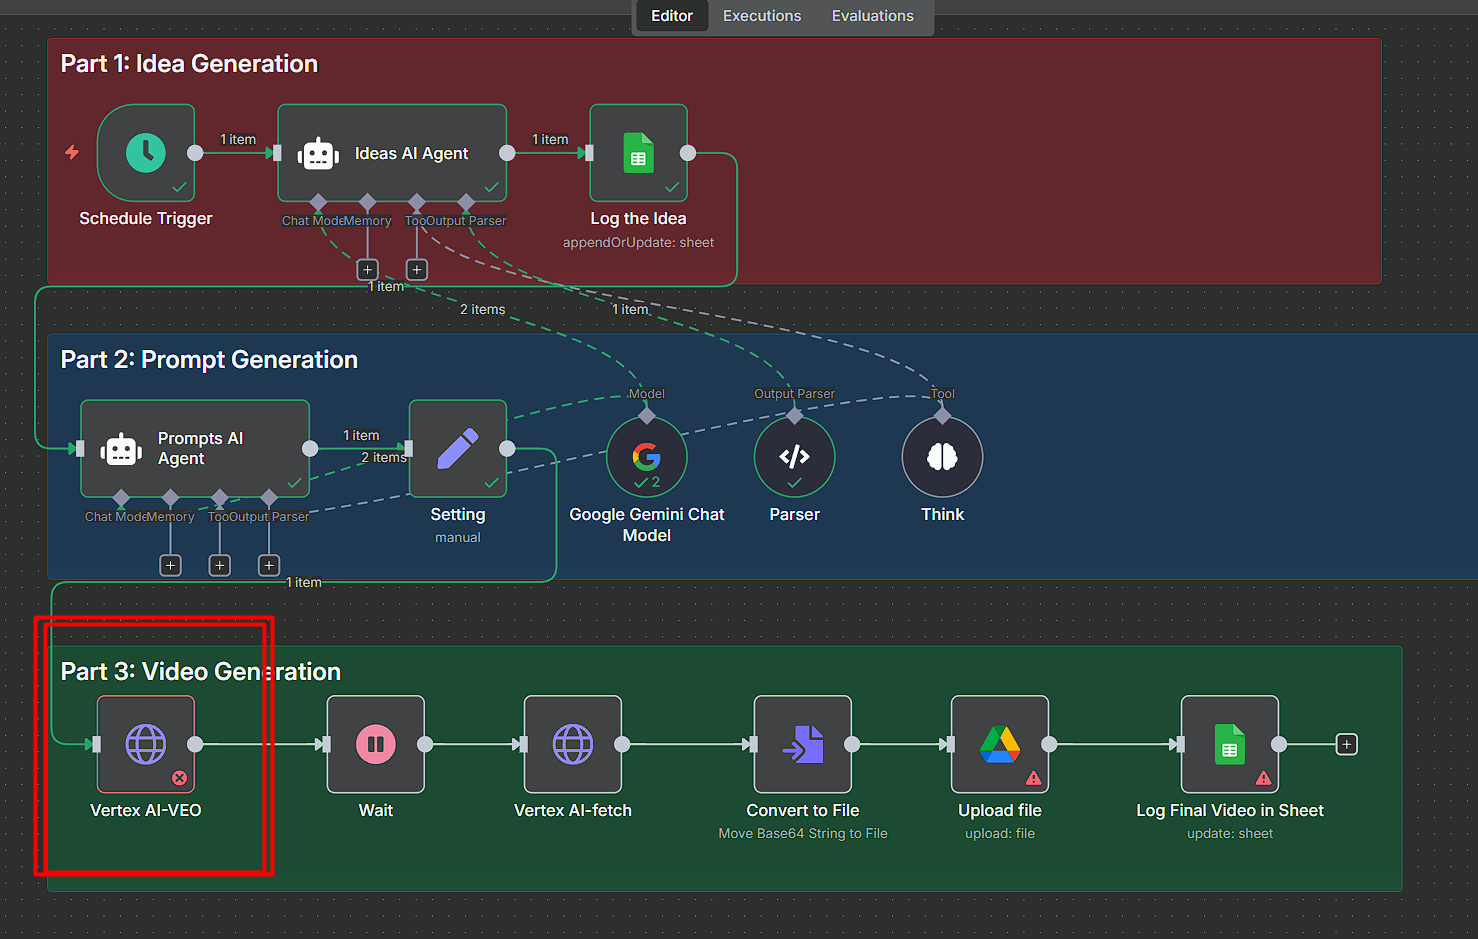Open the Prompts AI Agent node
Viewport: 1478px width, 939px height.
pos(195,449)
